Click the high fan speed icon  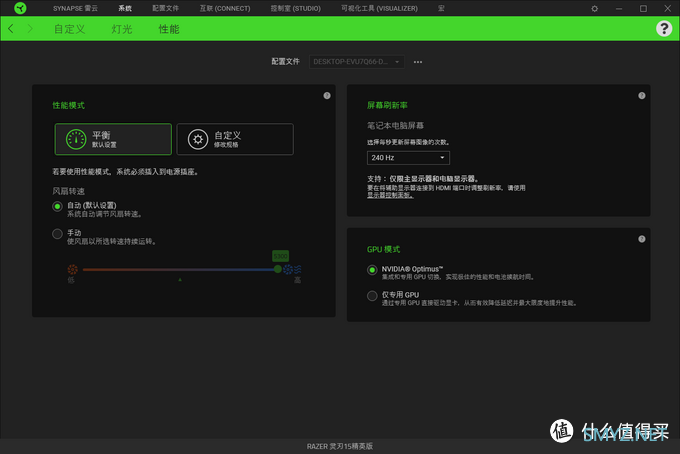click(292, 269)
